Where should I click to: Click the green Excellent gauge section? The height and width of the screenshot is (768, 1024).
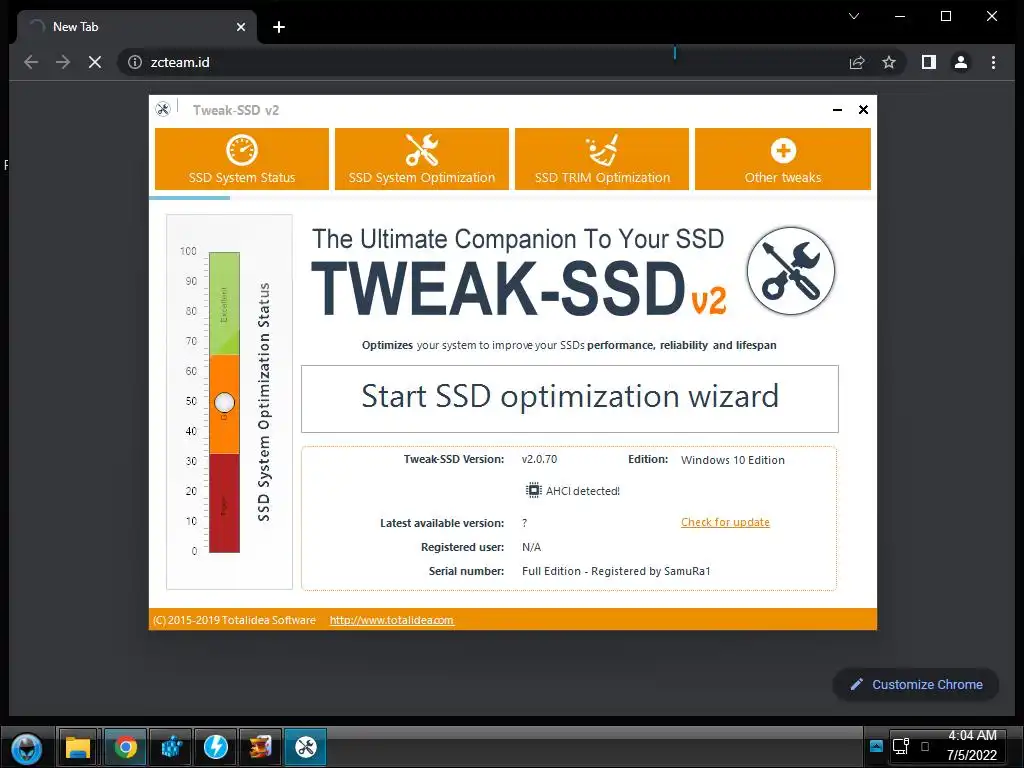click(x=224, y=304)
